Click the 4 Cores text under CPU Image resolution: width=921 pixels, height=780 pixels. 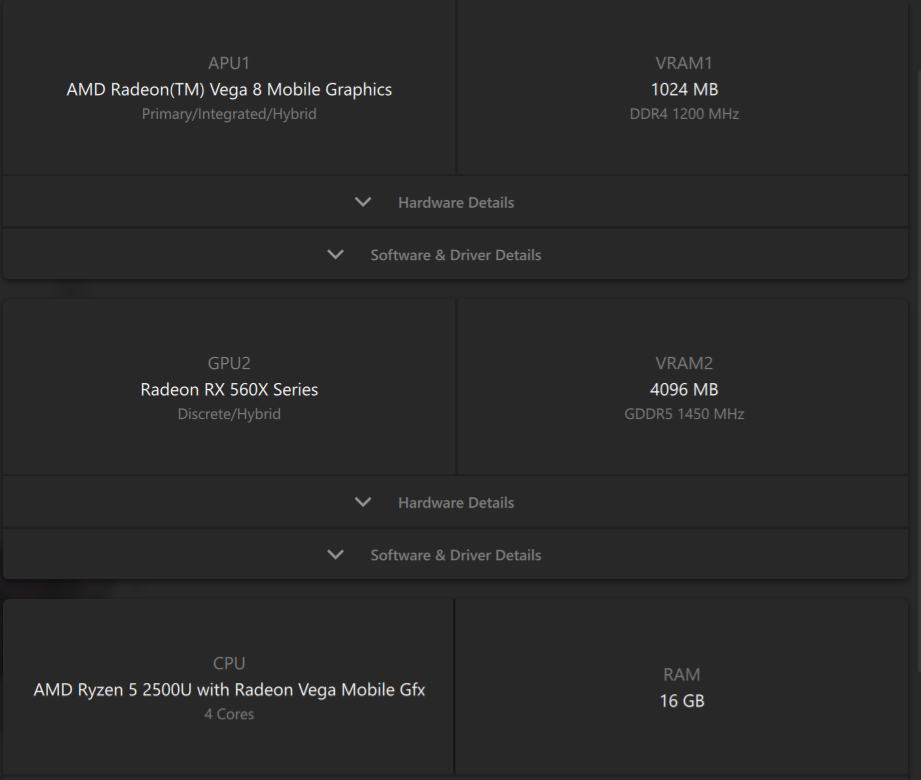229,714
